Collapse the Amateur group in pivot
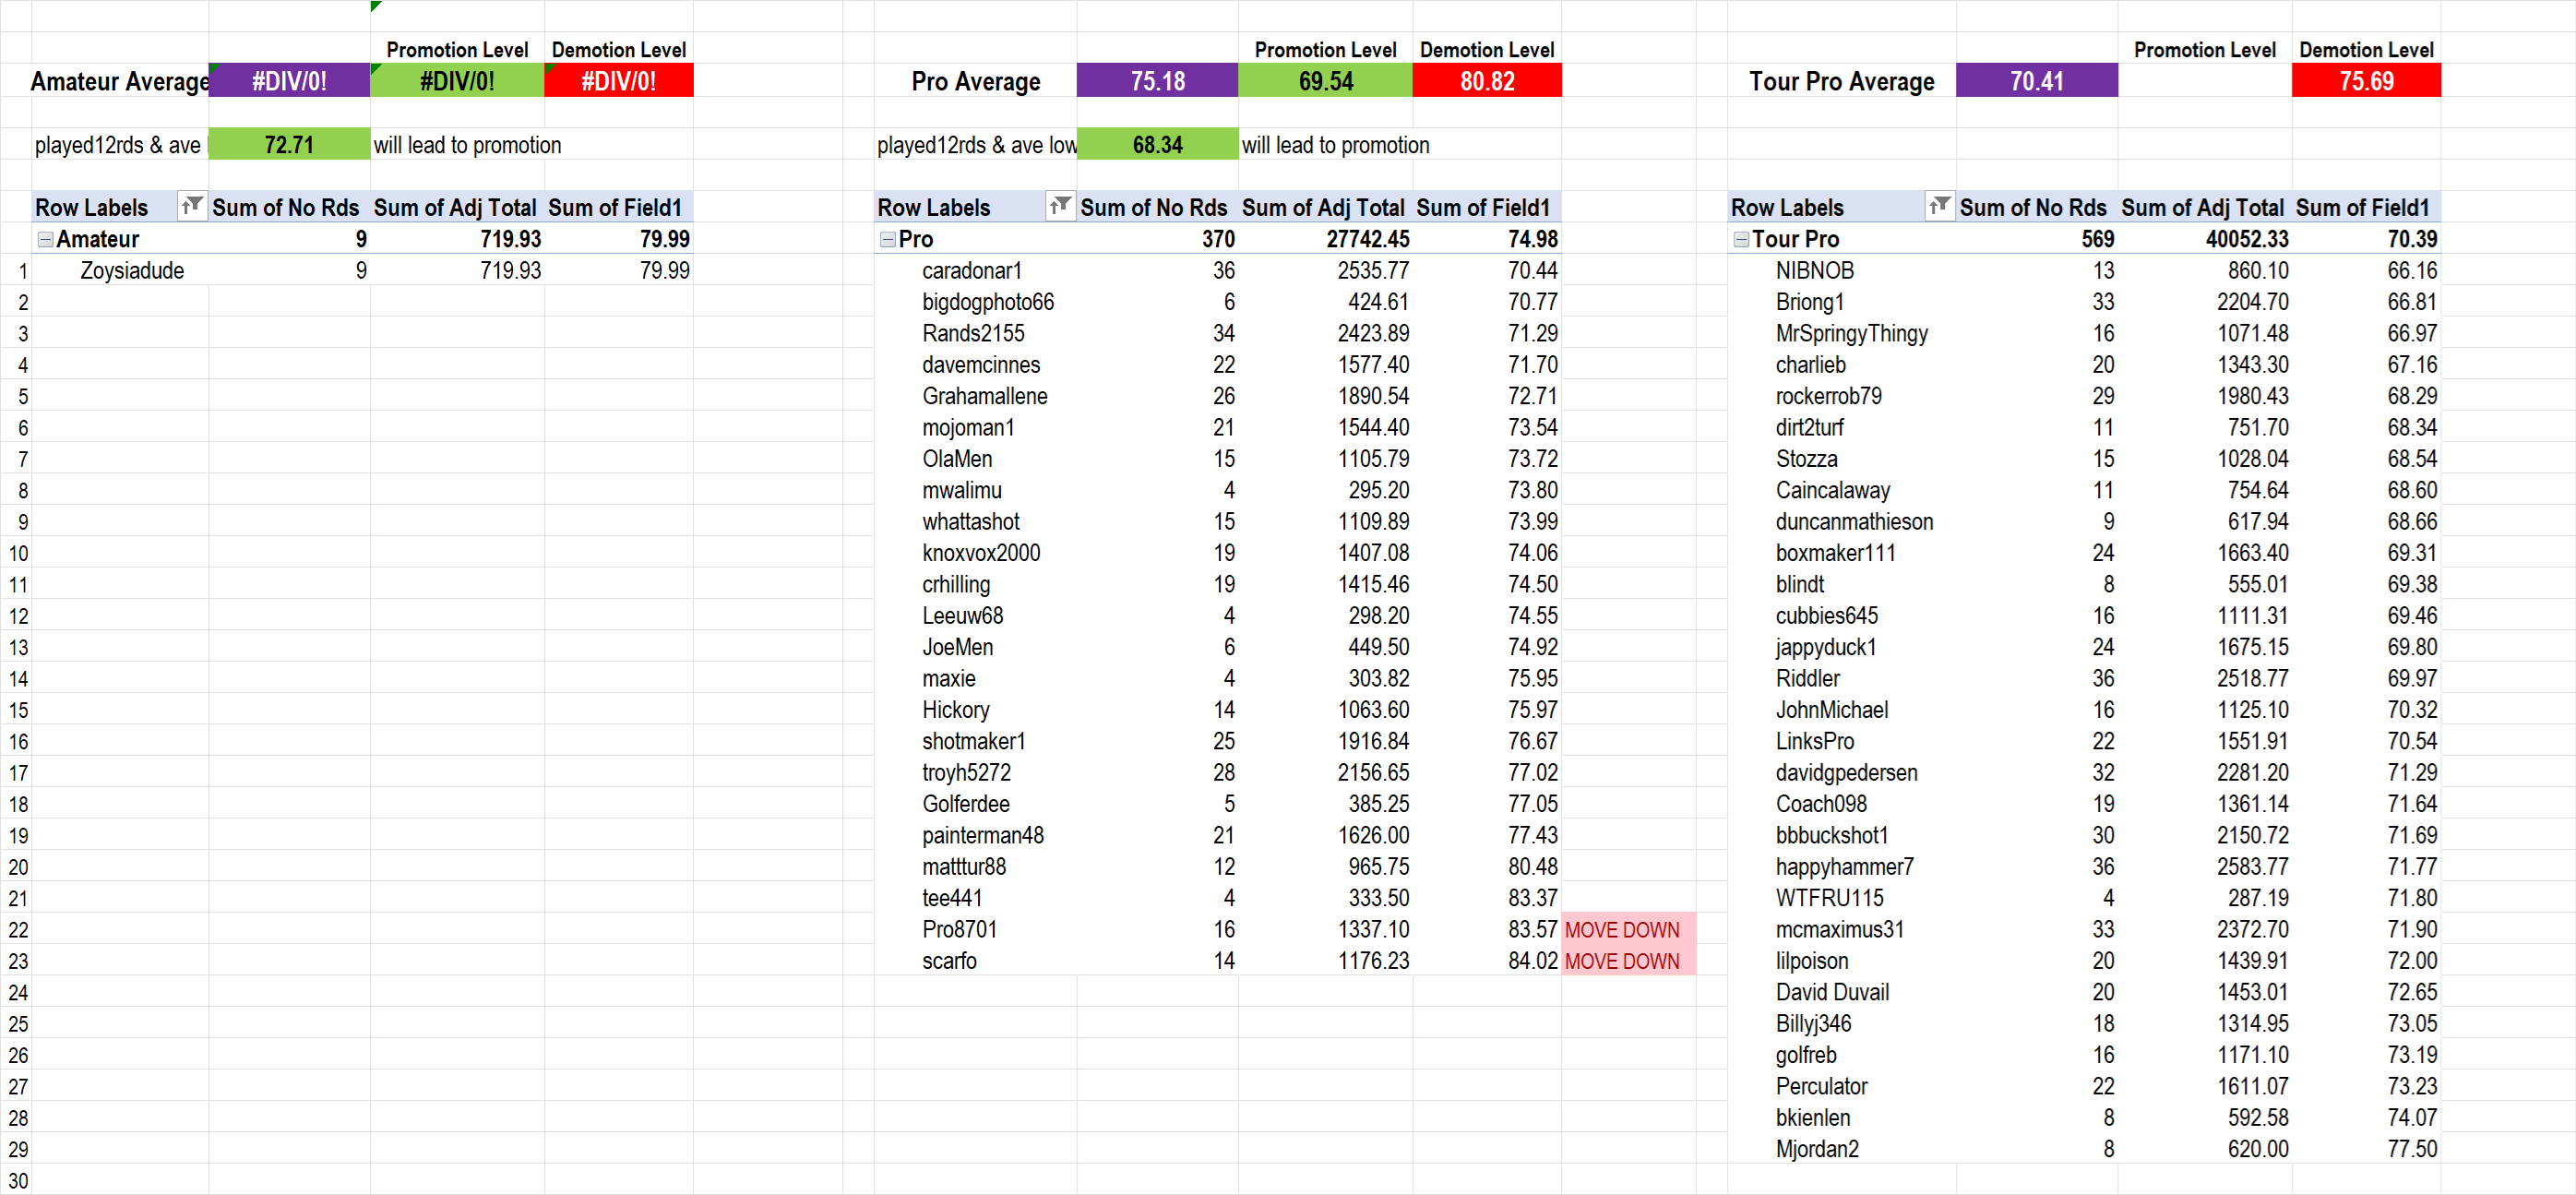Image resolution: width=2576 pixels, height=1195 pixels. pos(45,239)
